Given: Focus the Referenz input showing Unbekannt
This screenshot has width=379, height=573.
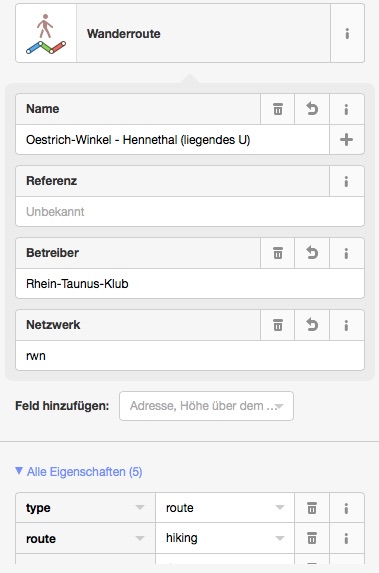Looking at the screenshot, I should pos(190,212).
